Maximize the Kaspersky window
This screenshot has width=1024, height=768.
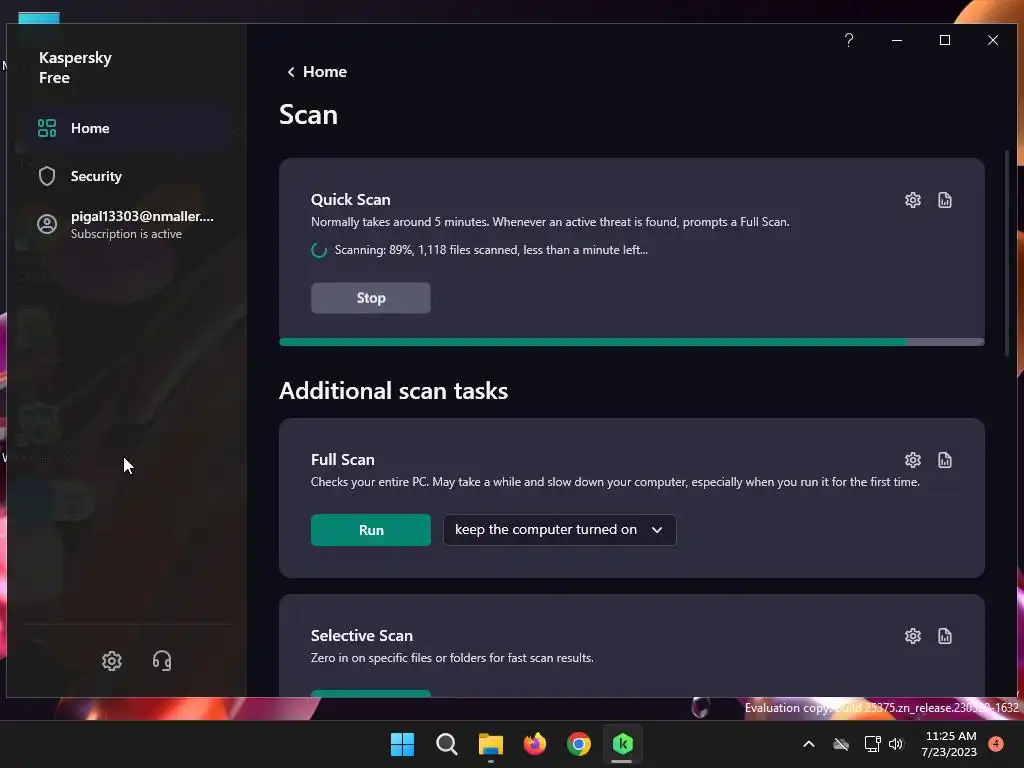[x=944, y=40]
